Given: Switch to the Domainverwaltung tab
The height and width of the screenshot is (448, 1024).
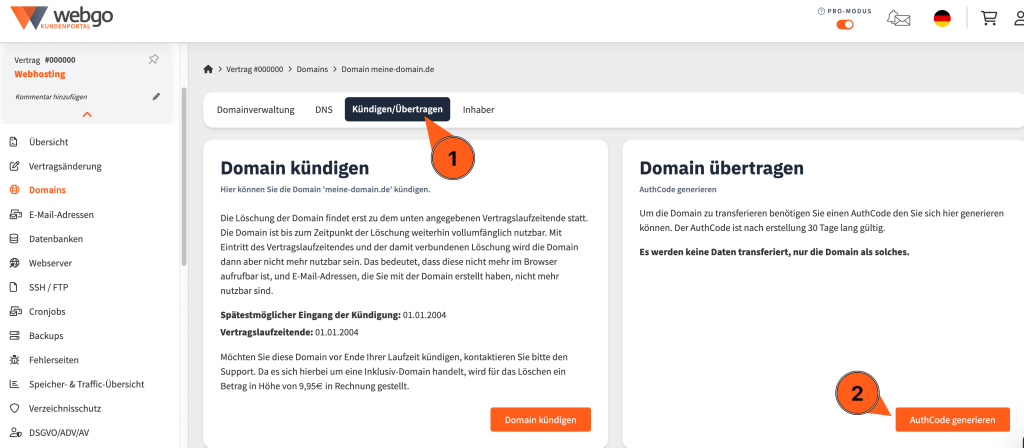Looking at the screenshot, I should click(255, 110).
